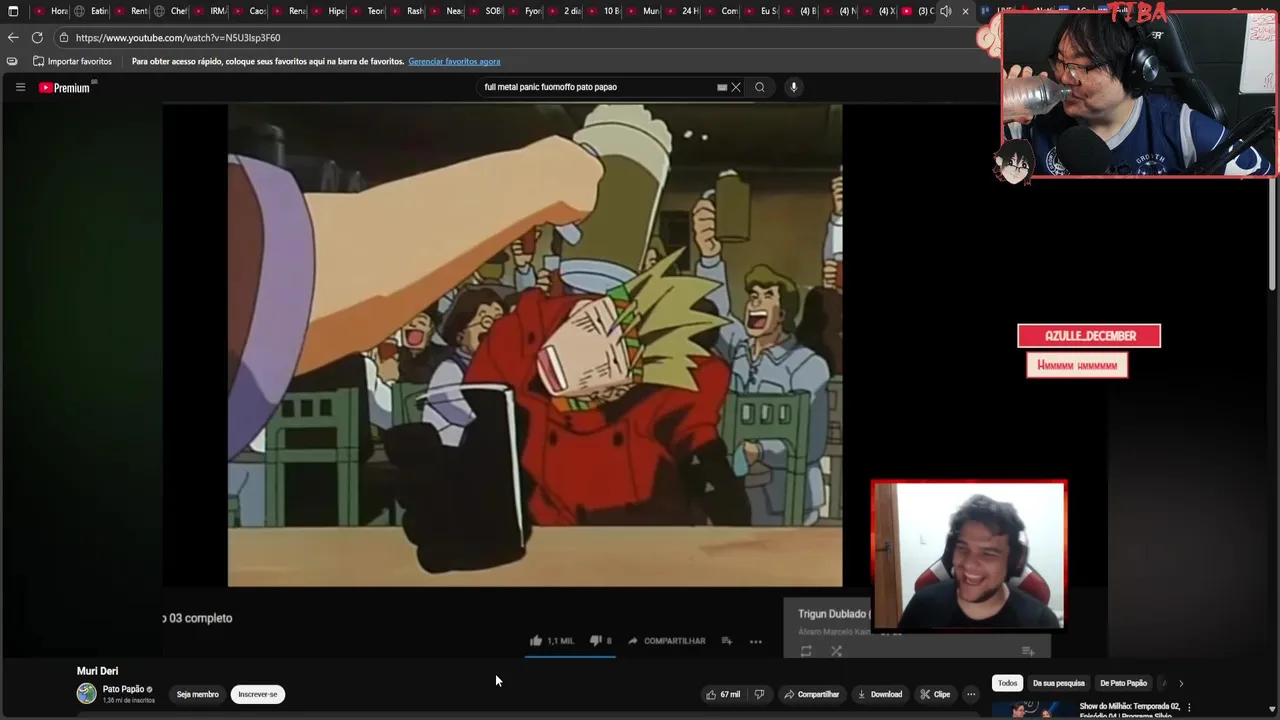Click the 'AZULLE_DECEMBER' chat overlay name
Viewport: 1280px width, 720px height.
pyautogui.click(x=1089, y=336)
